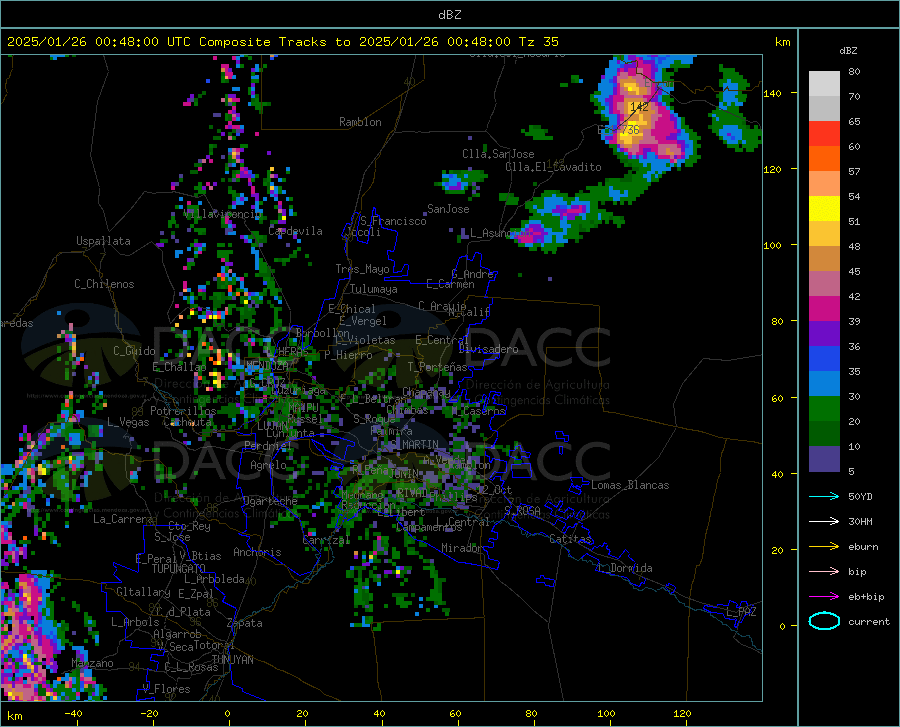Viewport: 900px width, 727px height.
Task: Click the 'S_Francisco' map label
Action: (x=393, y=221)
